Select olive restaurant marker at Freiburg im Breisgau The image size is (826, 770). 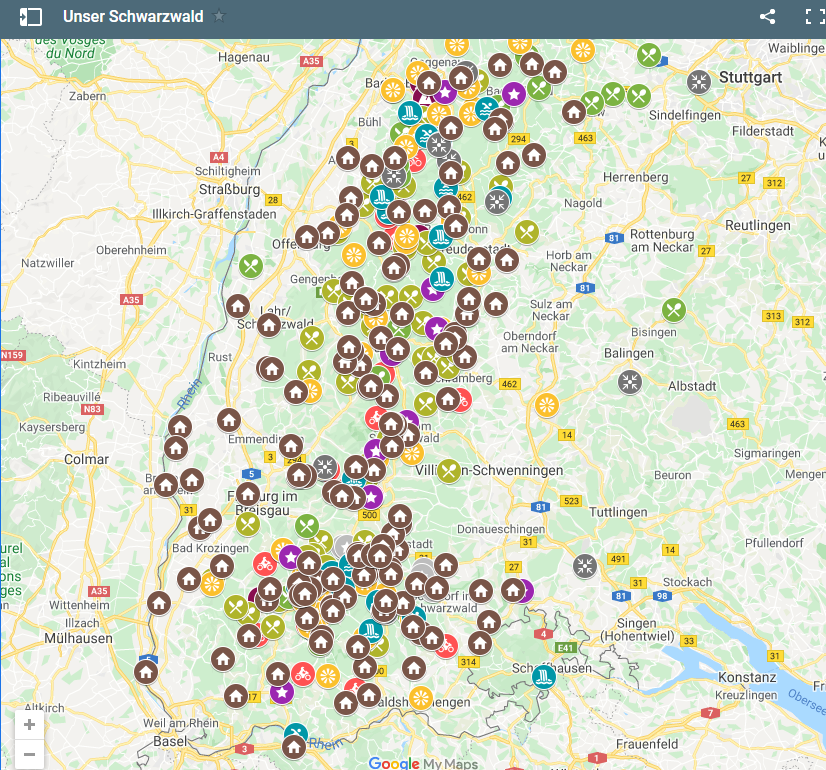pyautogui.click(x=248, y=524)
